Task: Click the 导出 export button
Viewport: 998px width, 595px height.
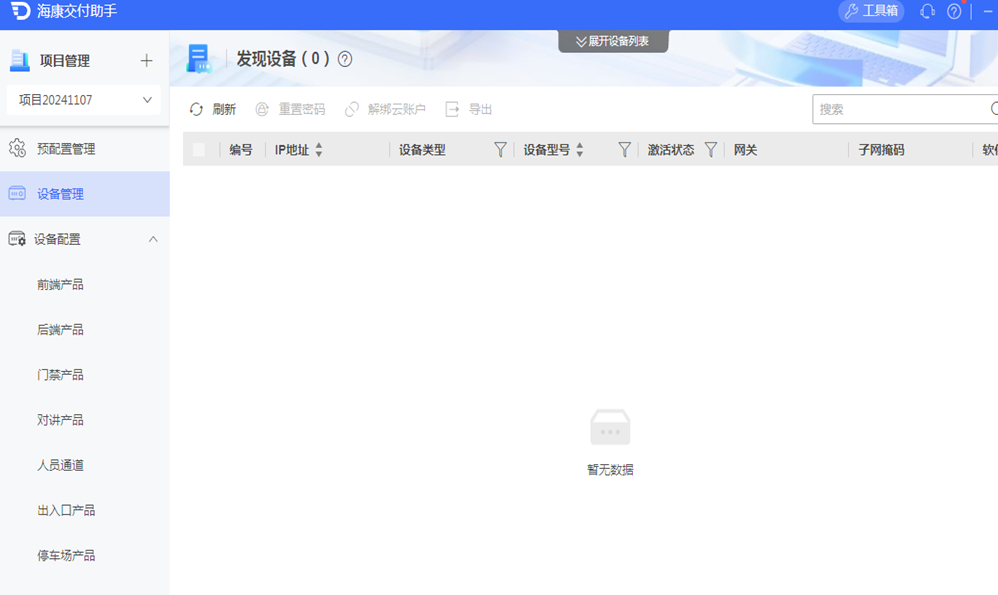Action: click(x=469, y=109)
